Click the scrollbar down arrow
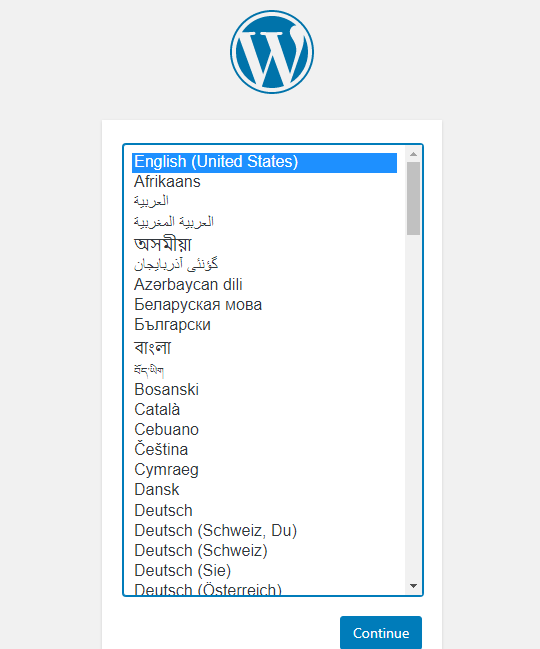The height and width of the screenshot is (649, 540). point(413,586)
